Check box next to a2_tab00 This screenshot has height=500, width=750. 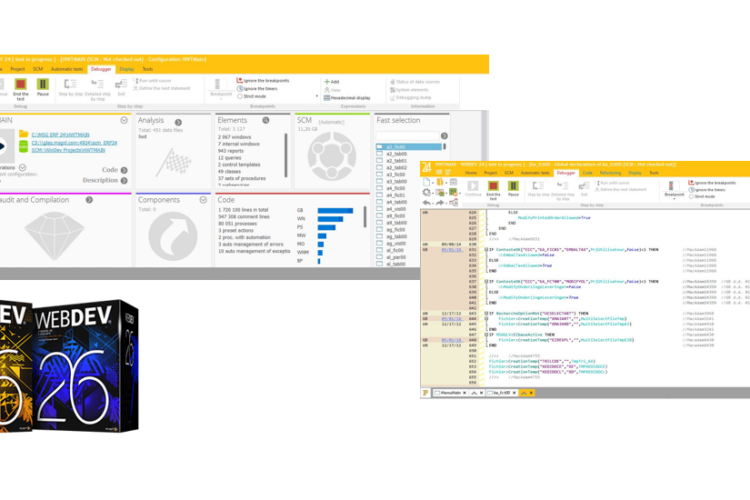point(379,154)
